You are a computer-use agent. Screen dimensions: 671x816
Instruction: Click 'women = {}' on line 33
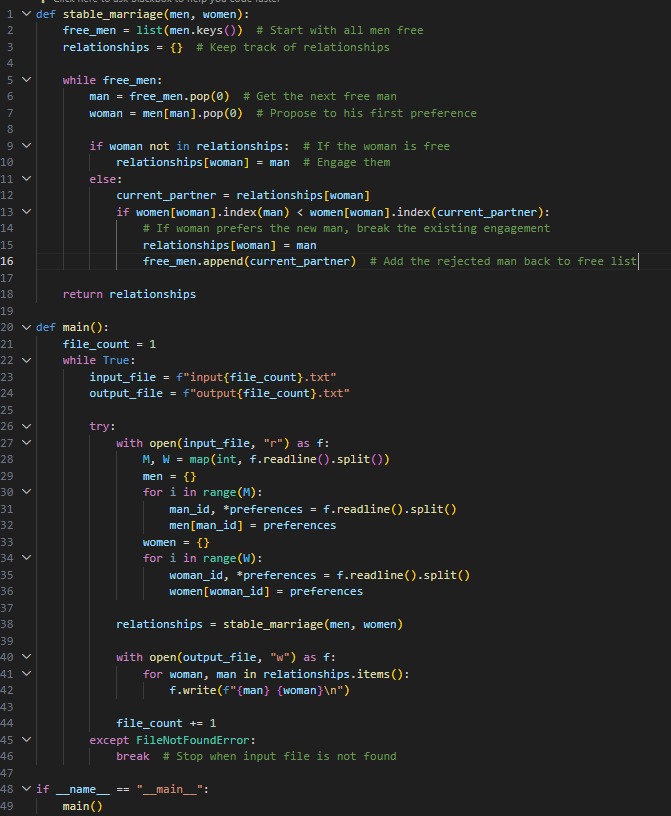176,542
